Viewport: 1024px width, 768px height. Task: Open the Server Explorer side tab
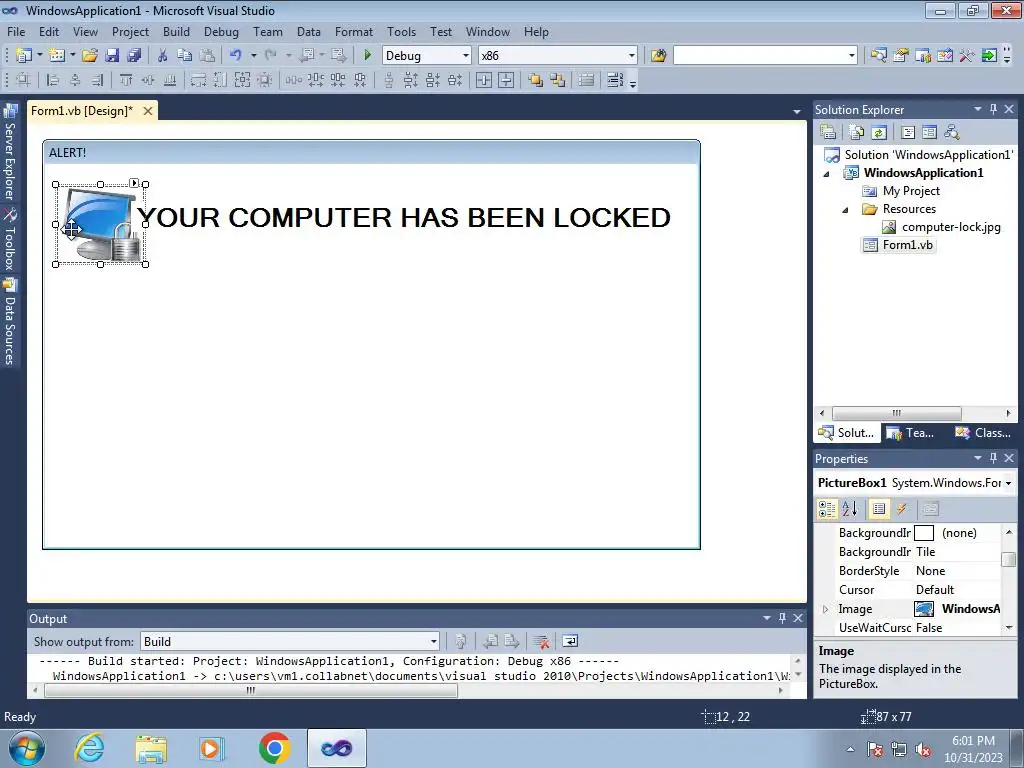[x=10, y=152]
